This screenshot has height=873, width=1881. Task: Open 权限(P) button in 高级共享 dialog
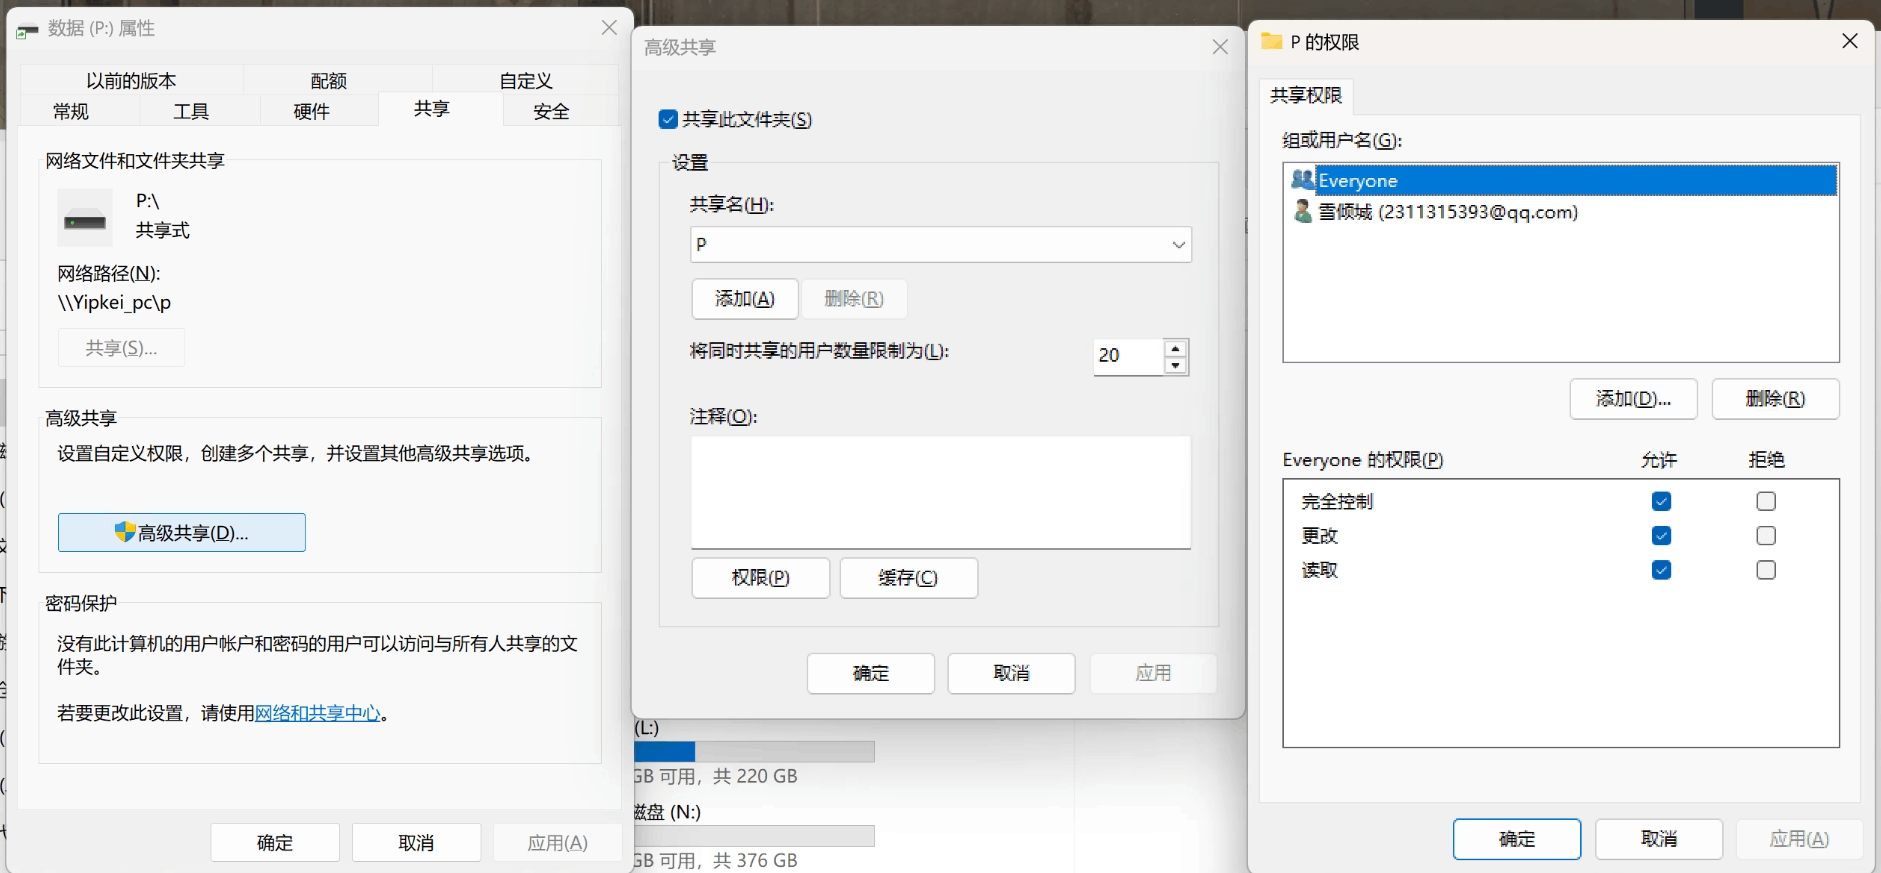click(x=761, y=577)
